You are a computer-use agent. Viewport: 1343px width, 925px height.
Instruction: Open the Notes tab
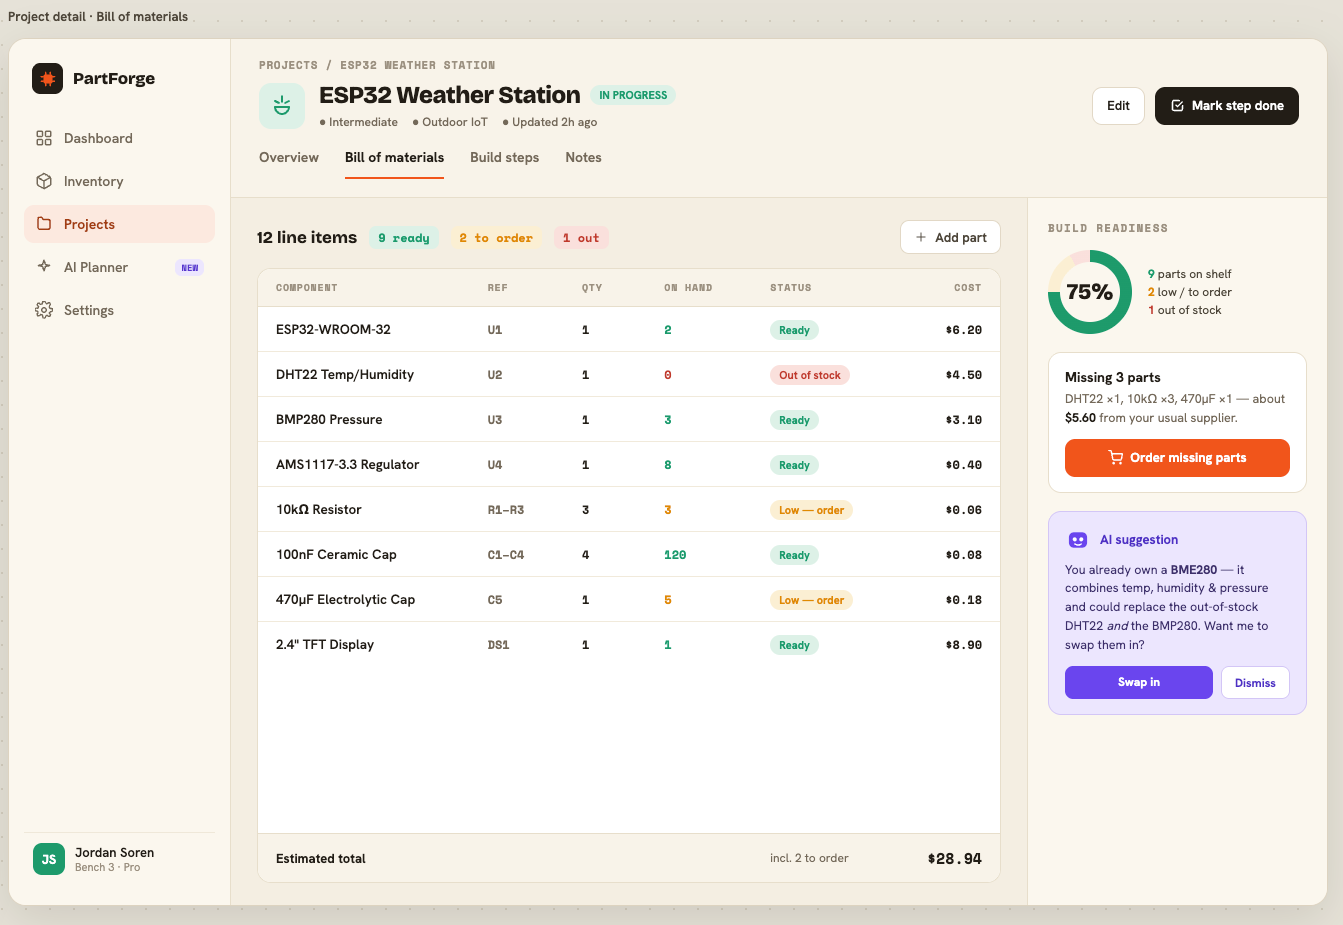point(583,157)
